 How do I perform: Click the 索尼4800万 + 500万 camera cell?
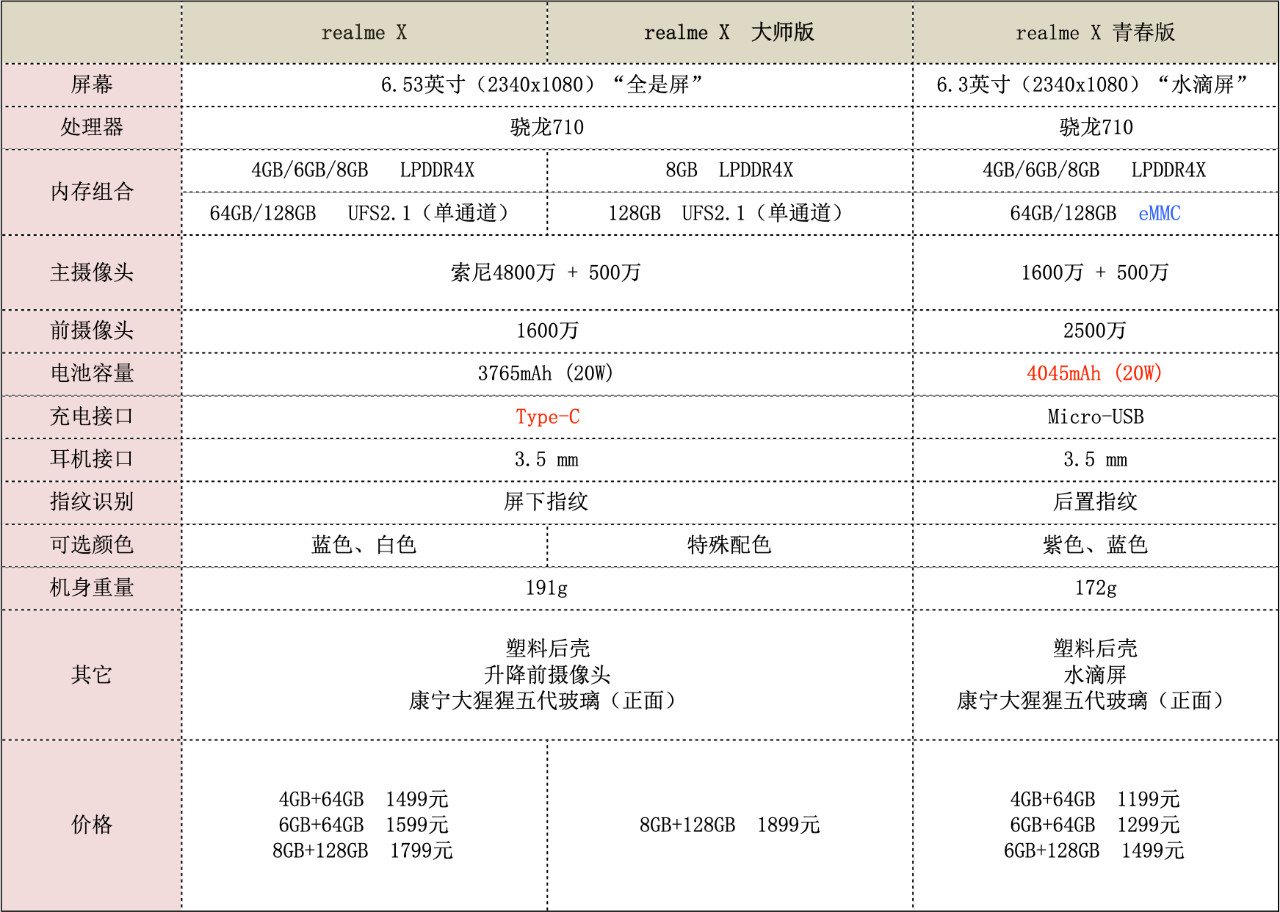[x=546, y=272]
